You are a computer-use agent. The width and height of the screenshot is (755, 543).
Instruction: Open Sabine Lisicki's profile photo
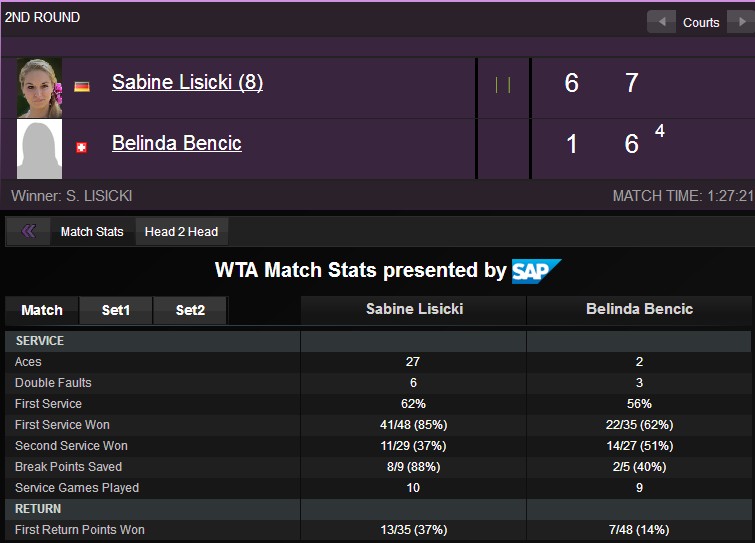click(x=39, y=88)
